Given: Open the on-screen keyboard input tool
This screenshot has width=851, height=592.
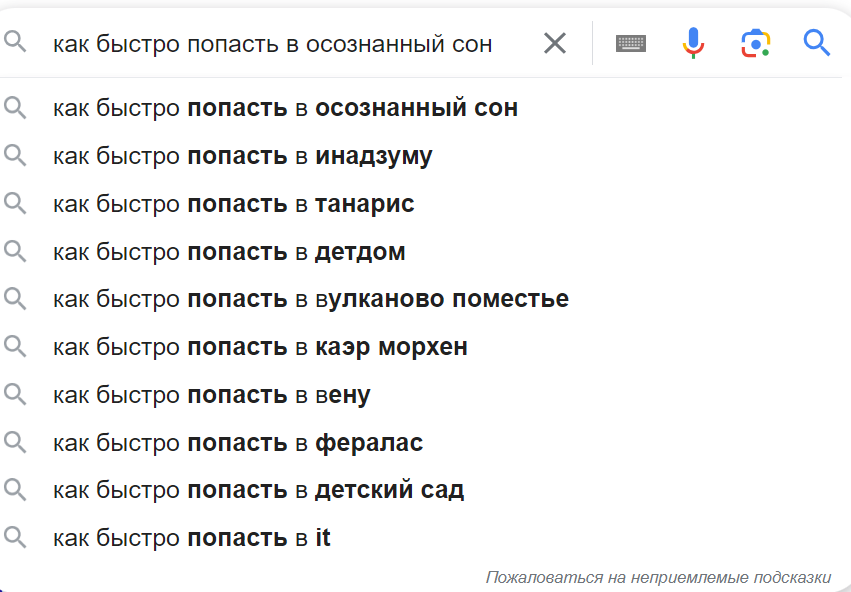Looking at the screenshot, I should pos(631,43).
